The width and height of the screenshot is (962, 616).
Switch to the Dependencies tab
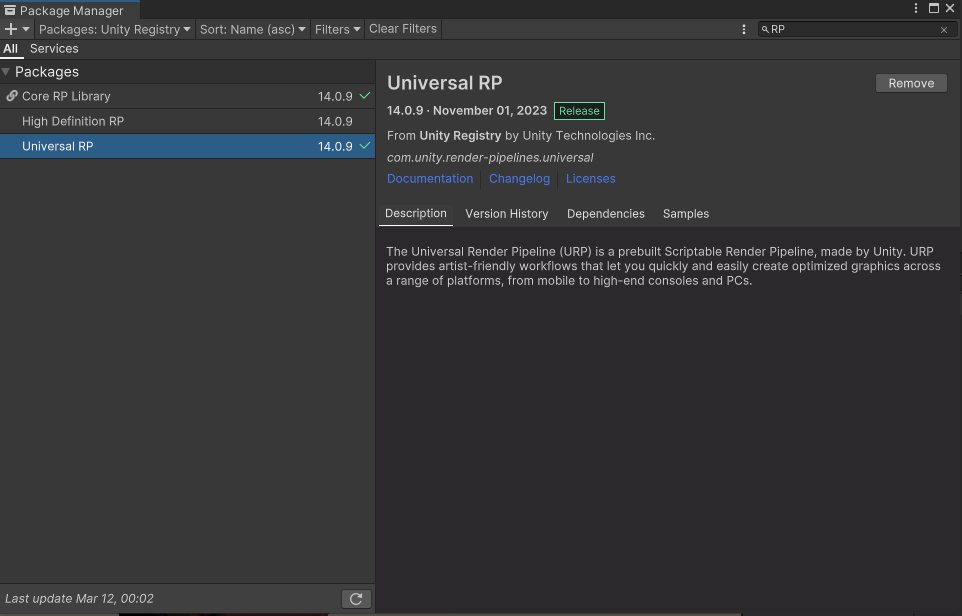pos(606,214)
